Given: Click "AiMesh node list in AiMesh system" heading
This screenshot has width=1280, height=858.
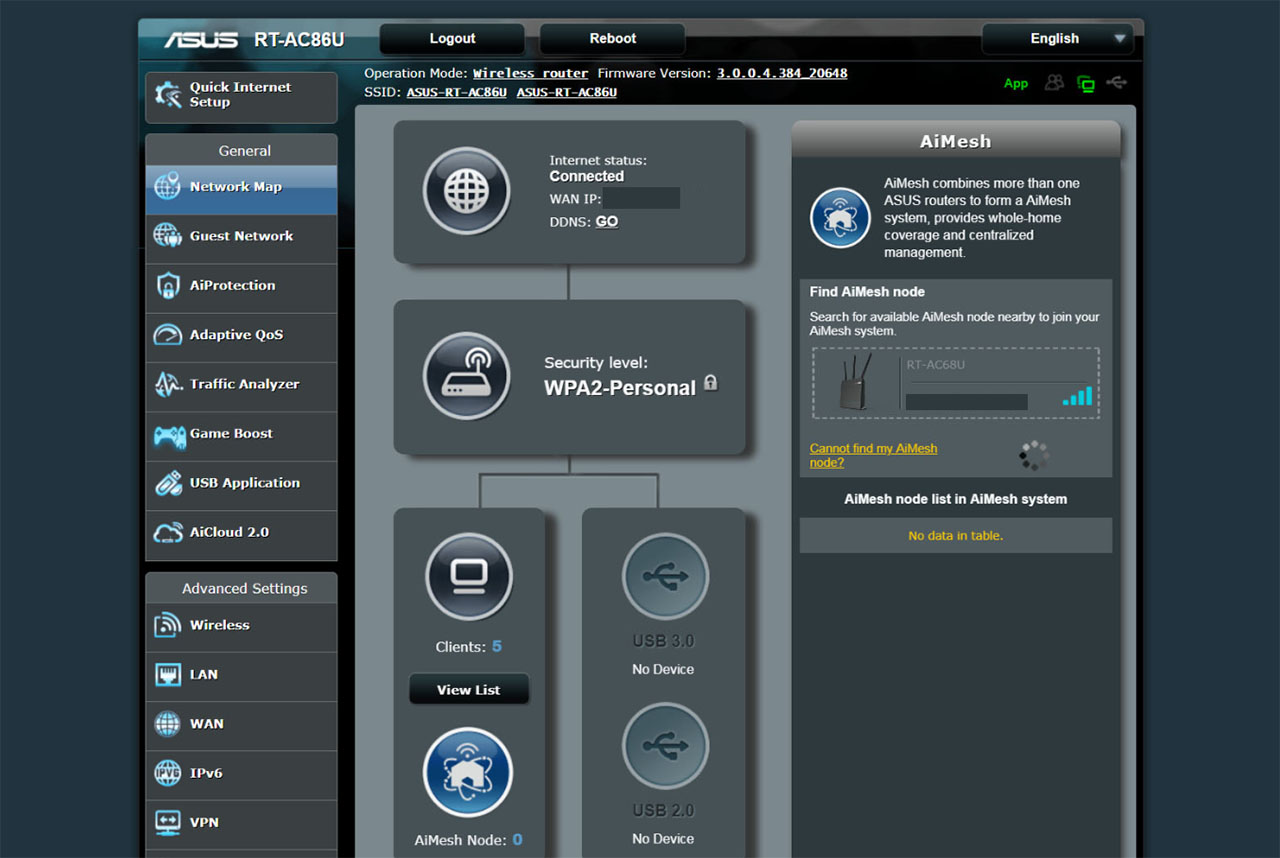Looking at the screenshot, I should point(955,499).
